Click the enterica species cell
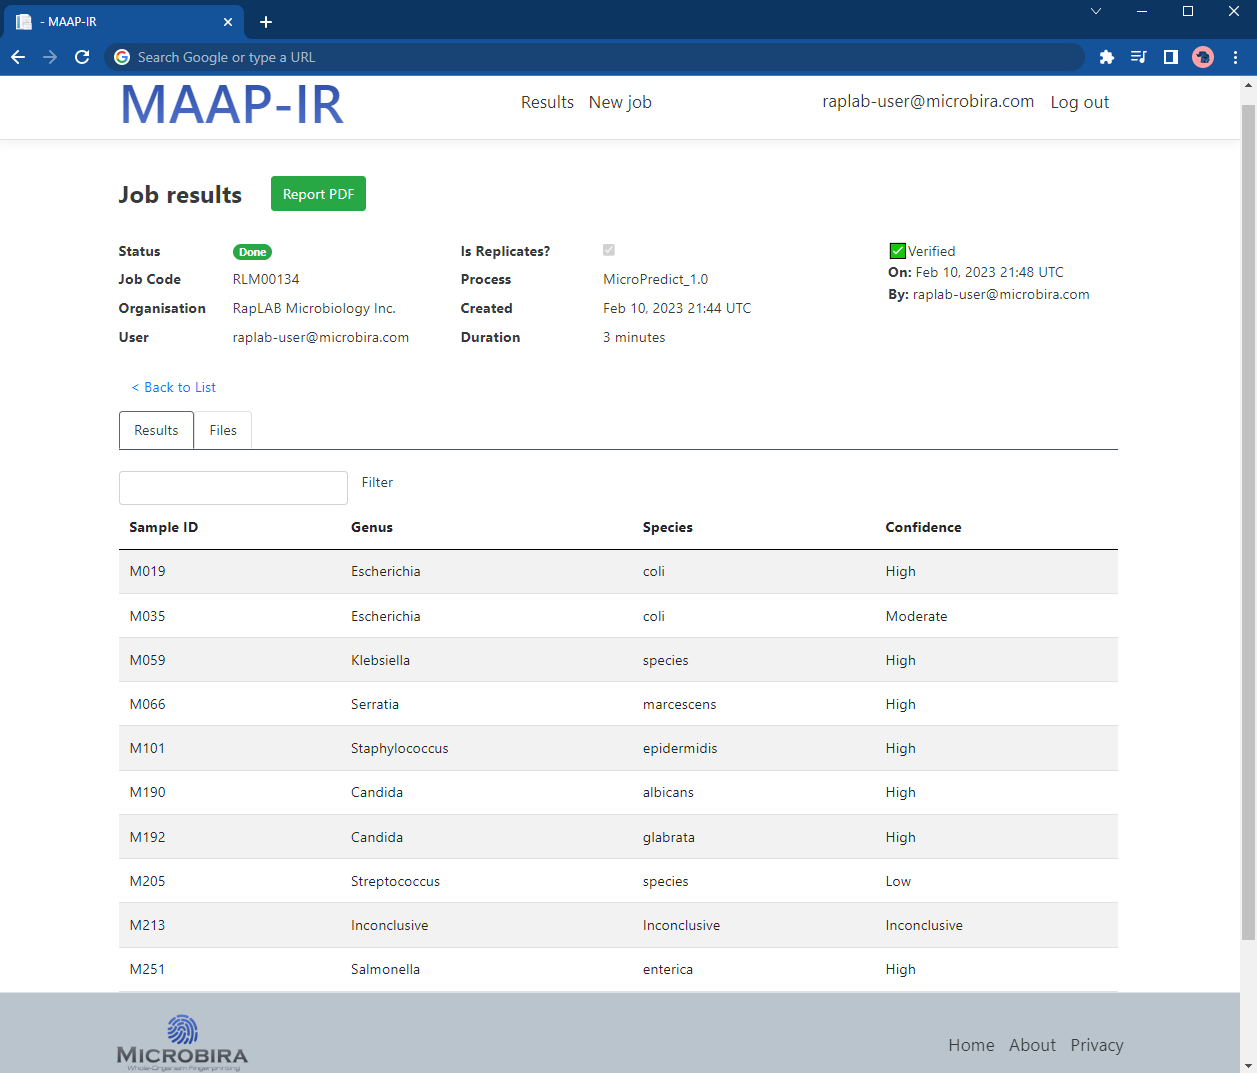1257x1073 pixels. coord(668,969)
